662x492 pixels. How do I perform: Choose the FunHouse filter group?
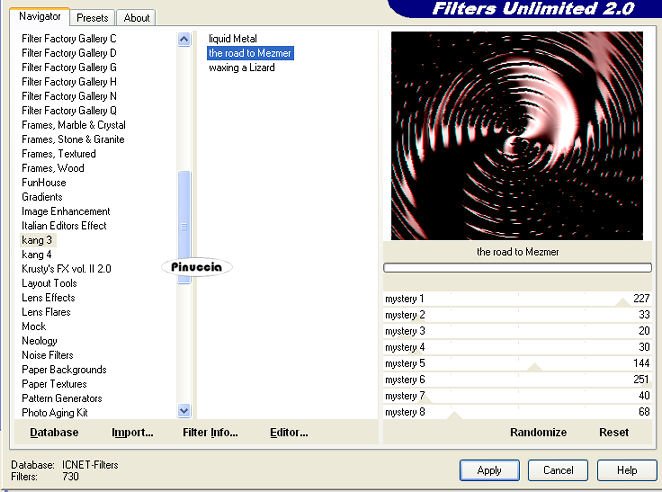[x=44, y=182]
